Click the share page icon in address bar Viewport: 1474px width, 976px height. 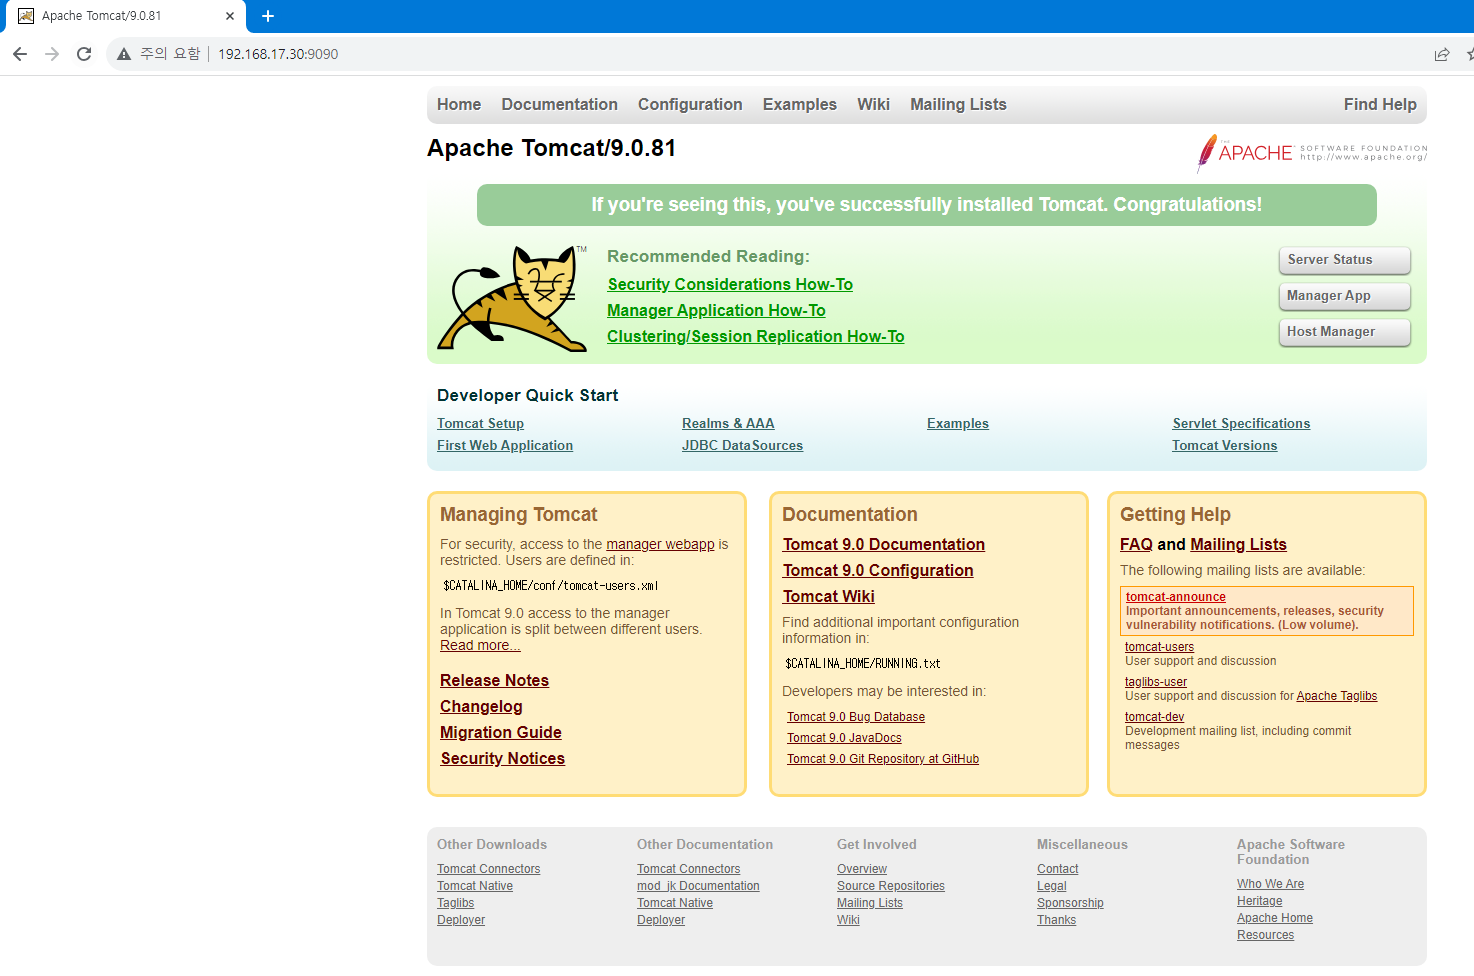point(1441,54)
